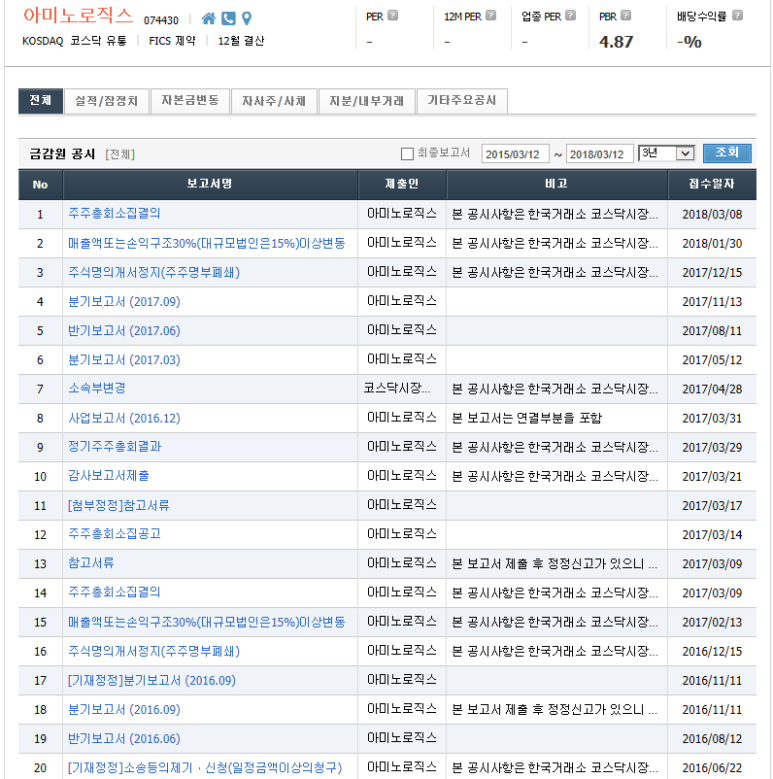Screen dimensions: 773x779
Task: Open the 감사보고서제출 report link
Action: (108, 476)
